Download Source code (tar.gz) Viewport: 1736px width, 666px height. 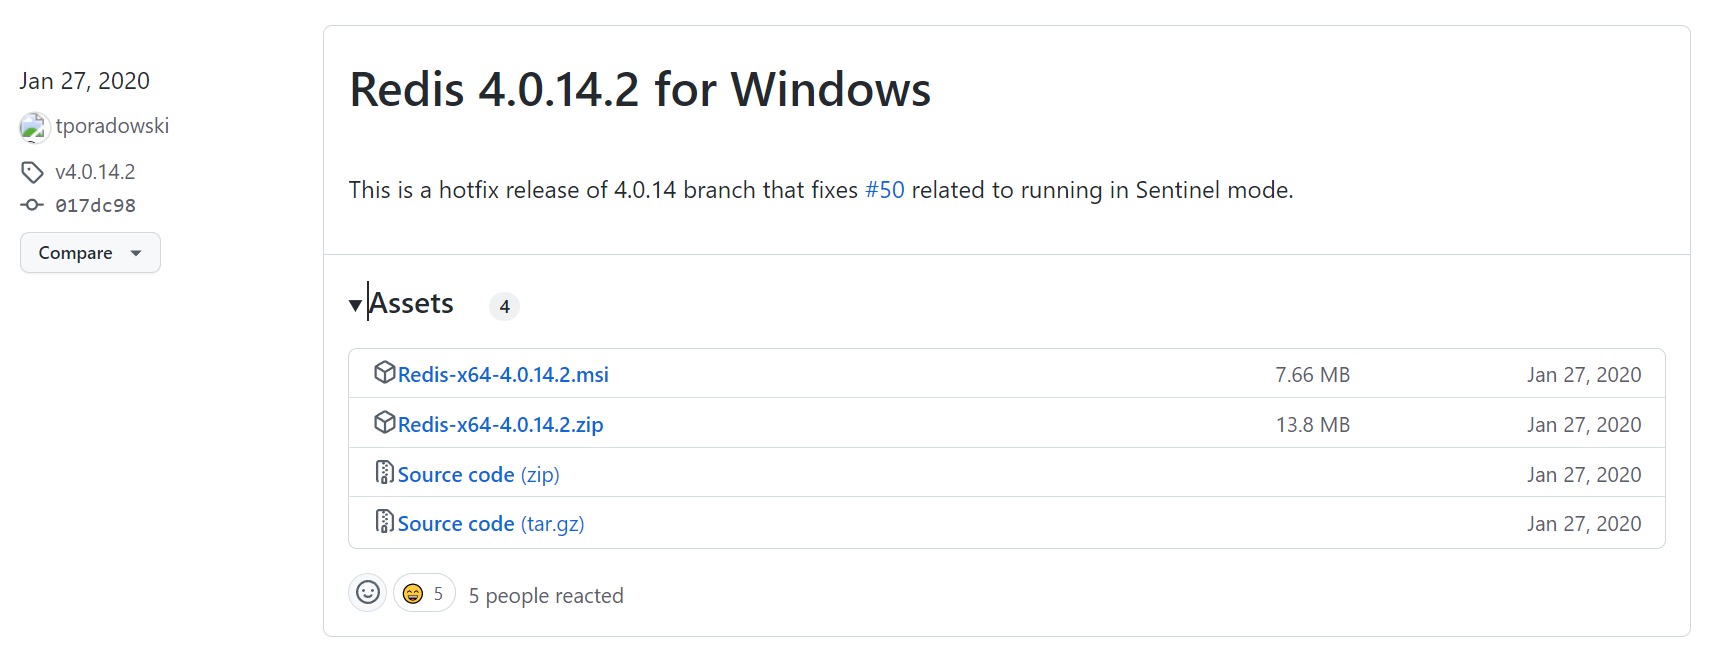(490, 524)
